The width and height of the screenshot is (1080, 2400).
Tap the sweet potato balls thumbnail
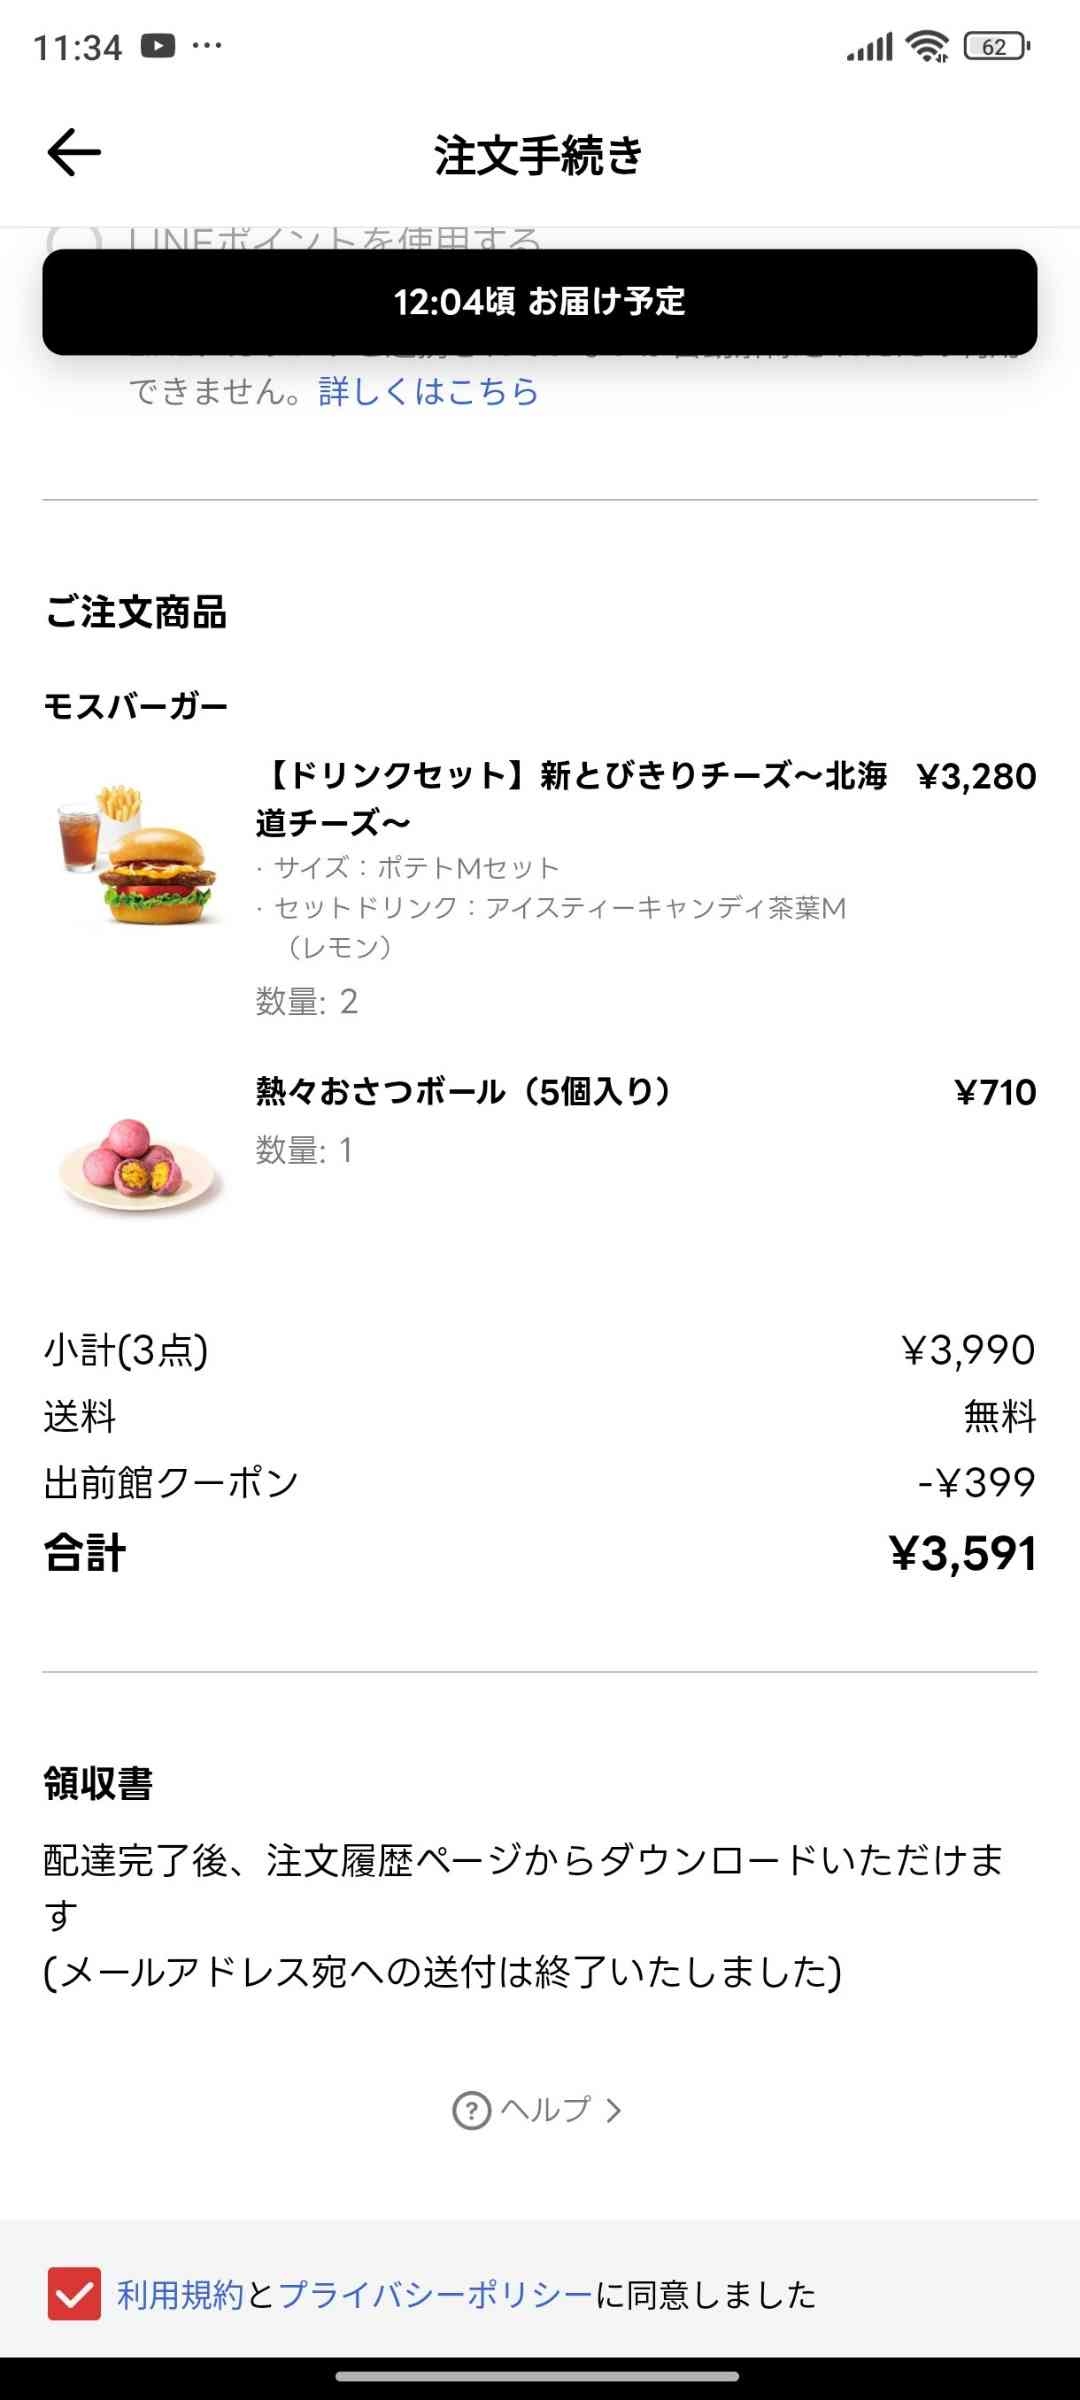[x=138, y=1164]
